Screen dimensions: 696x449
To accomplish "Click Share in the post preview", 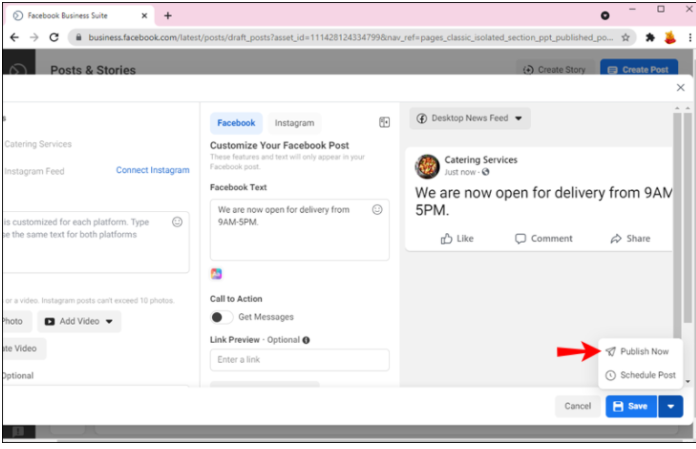I will [630, 239].
